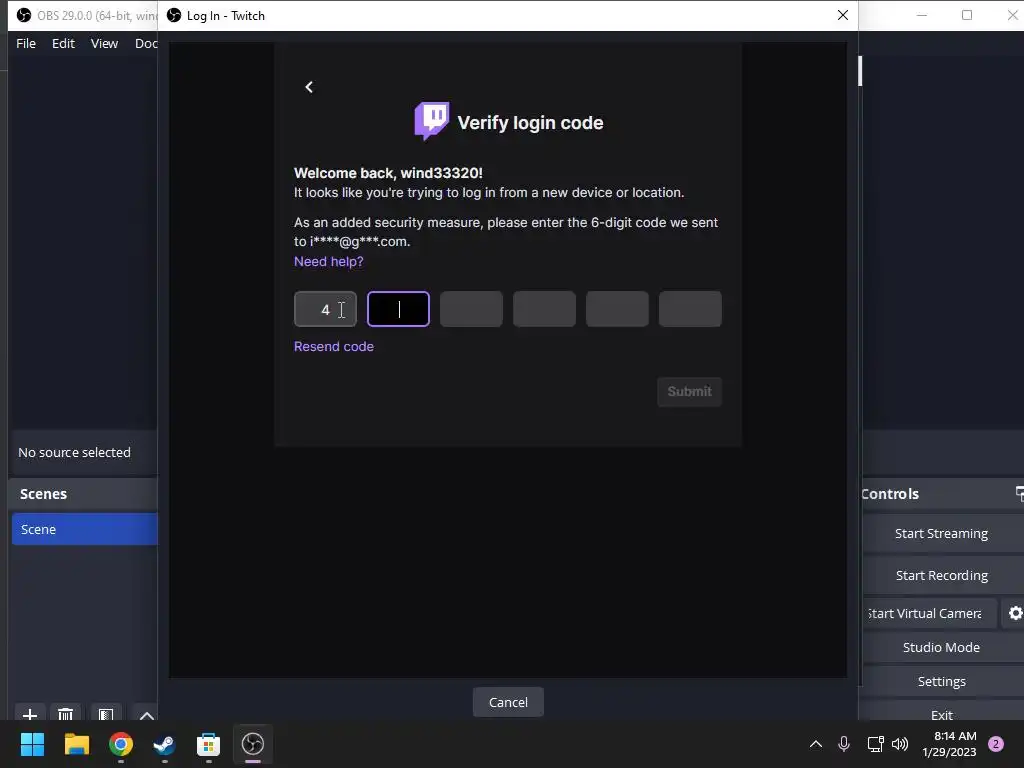
Task: Click 'No source selected' label
Action: (74, 452)
